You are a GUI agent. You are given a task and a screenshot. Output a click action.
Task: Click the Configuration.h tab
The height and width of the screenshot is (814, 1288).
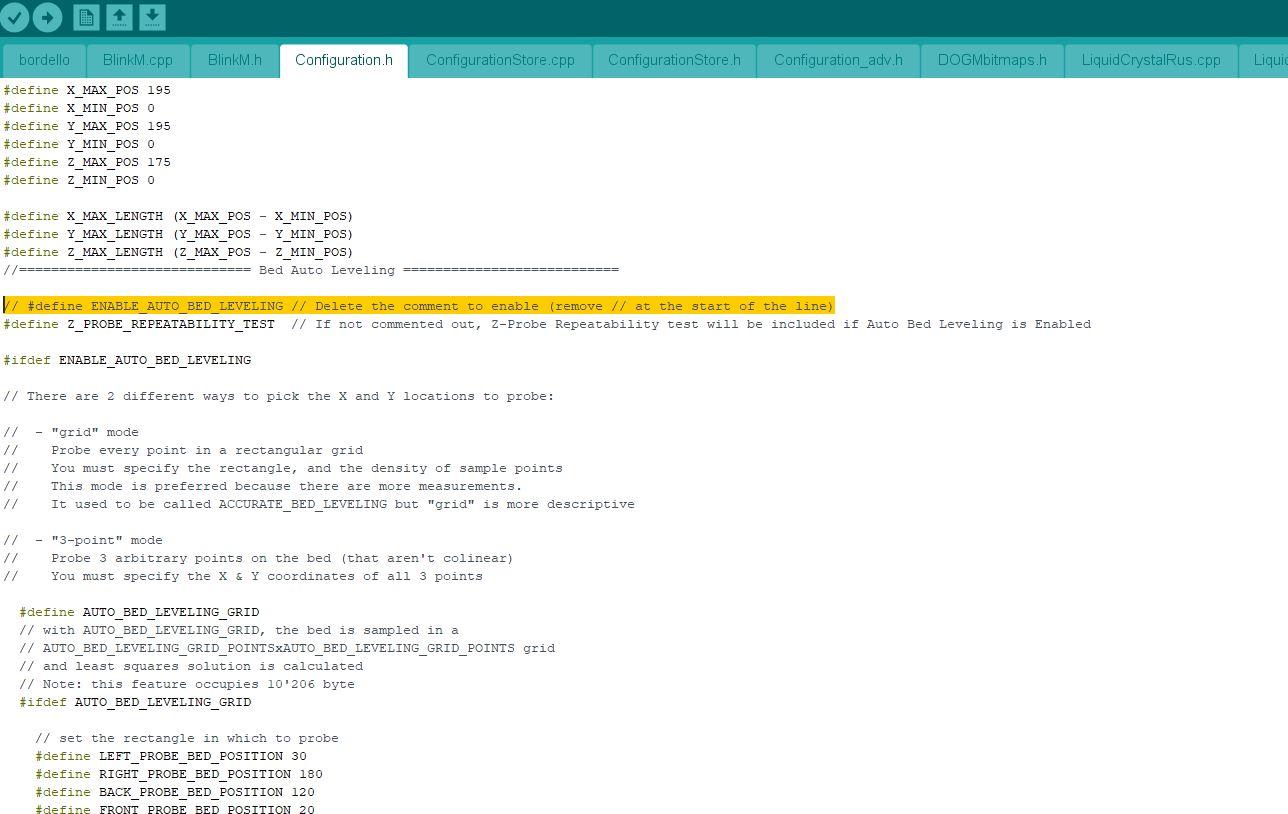tap(343, 60)
